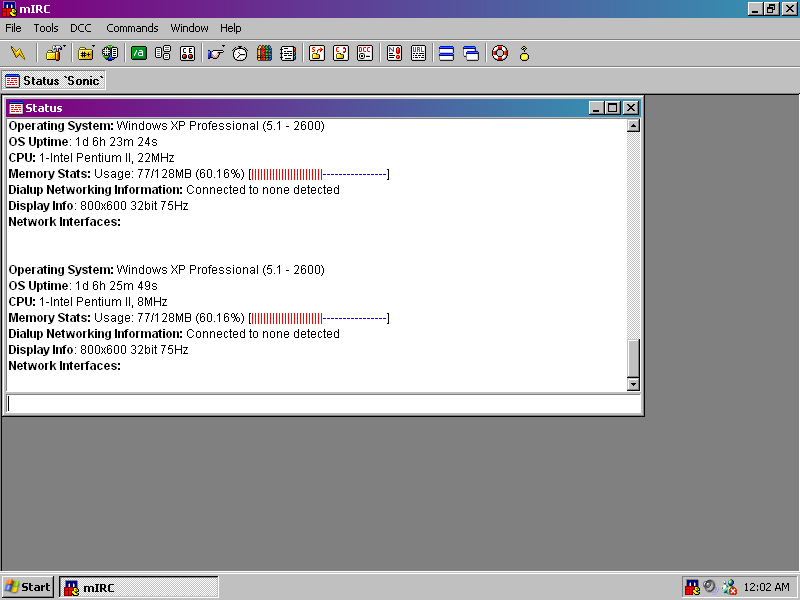
Task: Open the Scripts Editor /a icon
Action: point(139,53)
